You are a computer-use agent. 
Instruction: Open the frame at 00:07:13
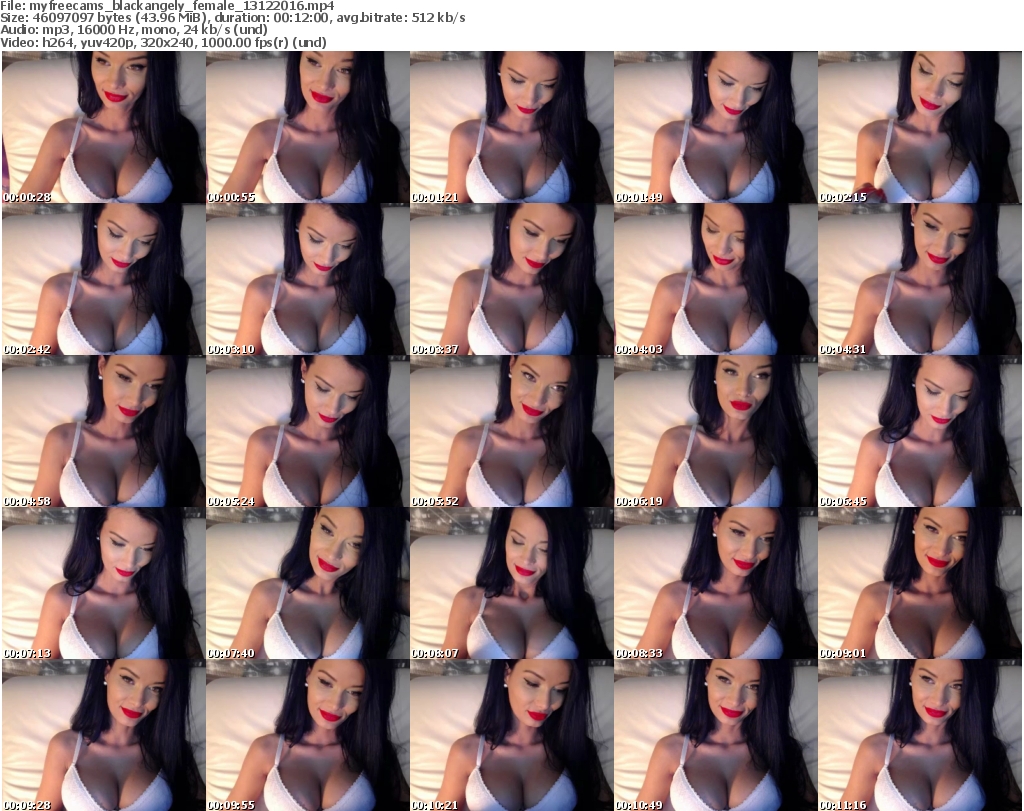[x=104, y=583]
